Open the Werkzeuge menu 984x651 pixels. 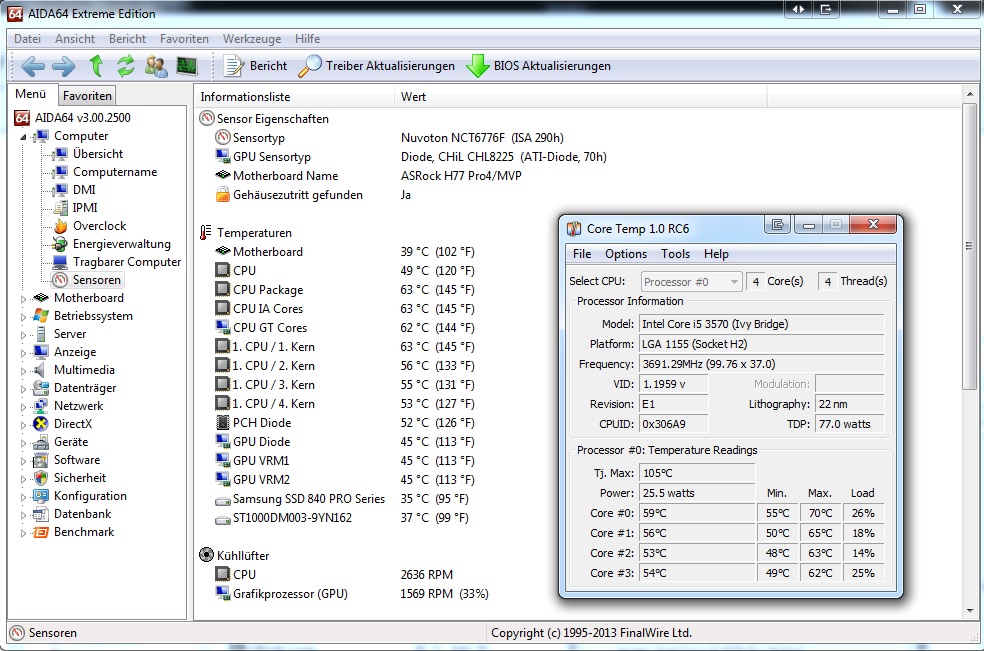252,39
